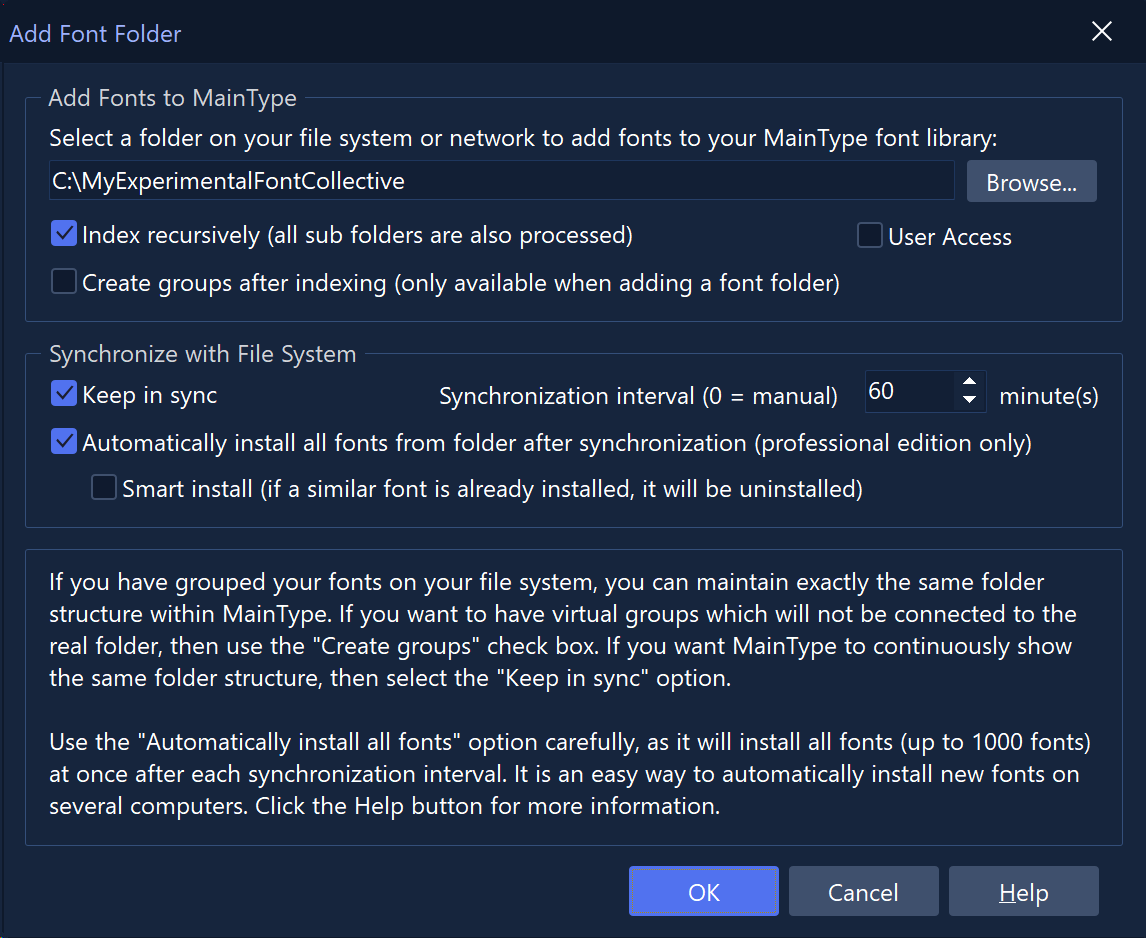1146x938 pixels.
Task: Click the Add Font Folder title bar
Action: coord(500,33)
